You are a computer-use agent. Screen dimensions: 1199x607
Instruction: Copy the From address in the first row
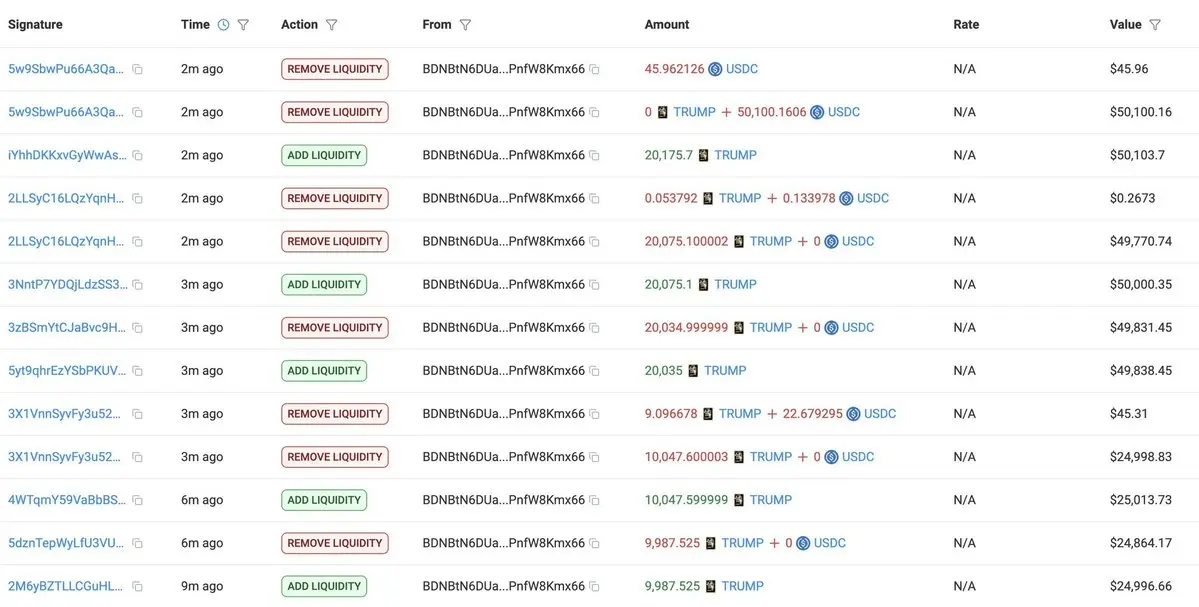tap(594, 70)
